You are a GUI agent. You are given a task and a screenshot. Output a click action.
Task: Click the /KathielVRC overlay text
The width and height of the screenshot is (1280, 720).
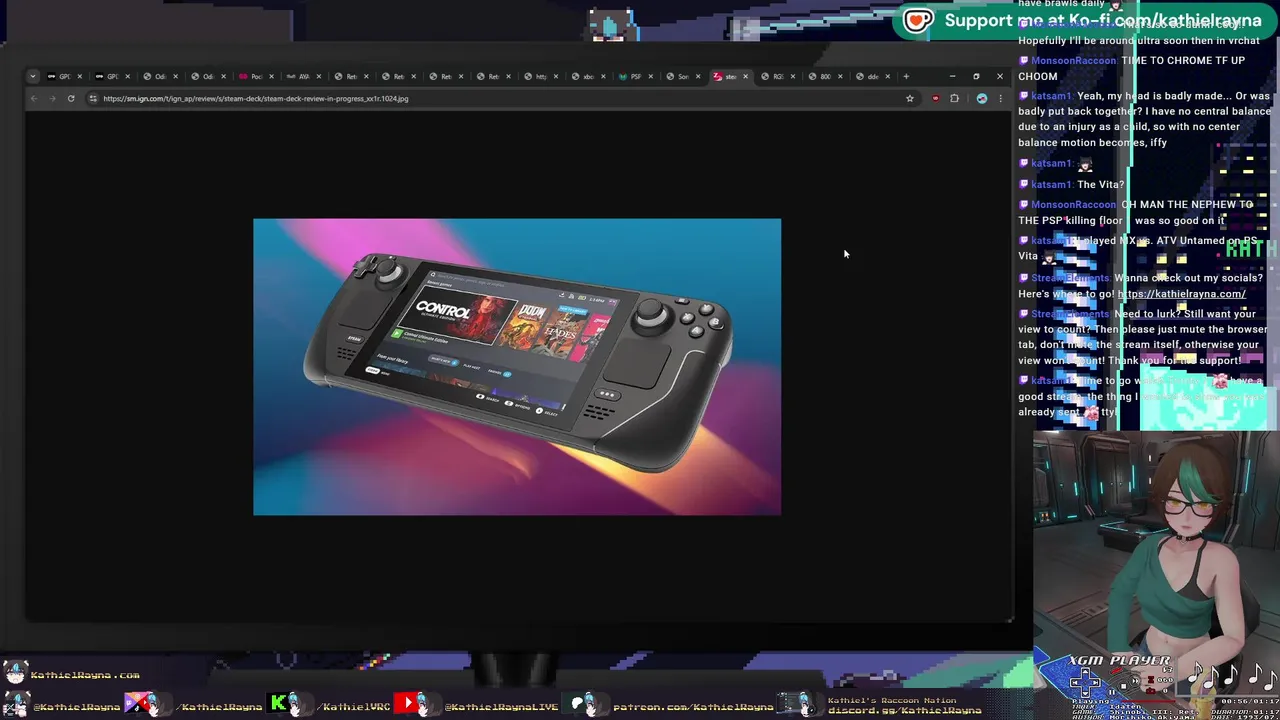[354, 707]
